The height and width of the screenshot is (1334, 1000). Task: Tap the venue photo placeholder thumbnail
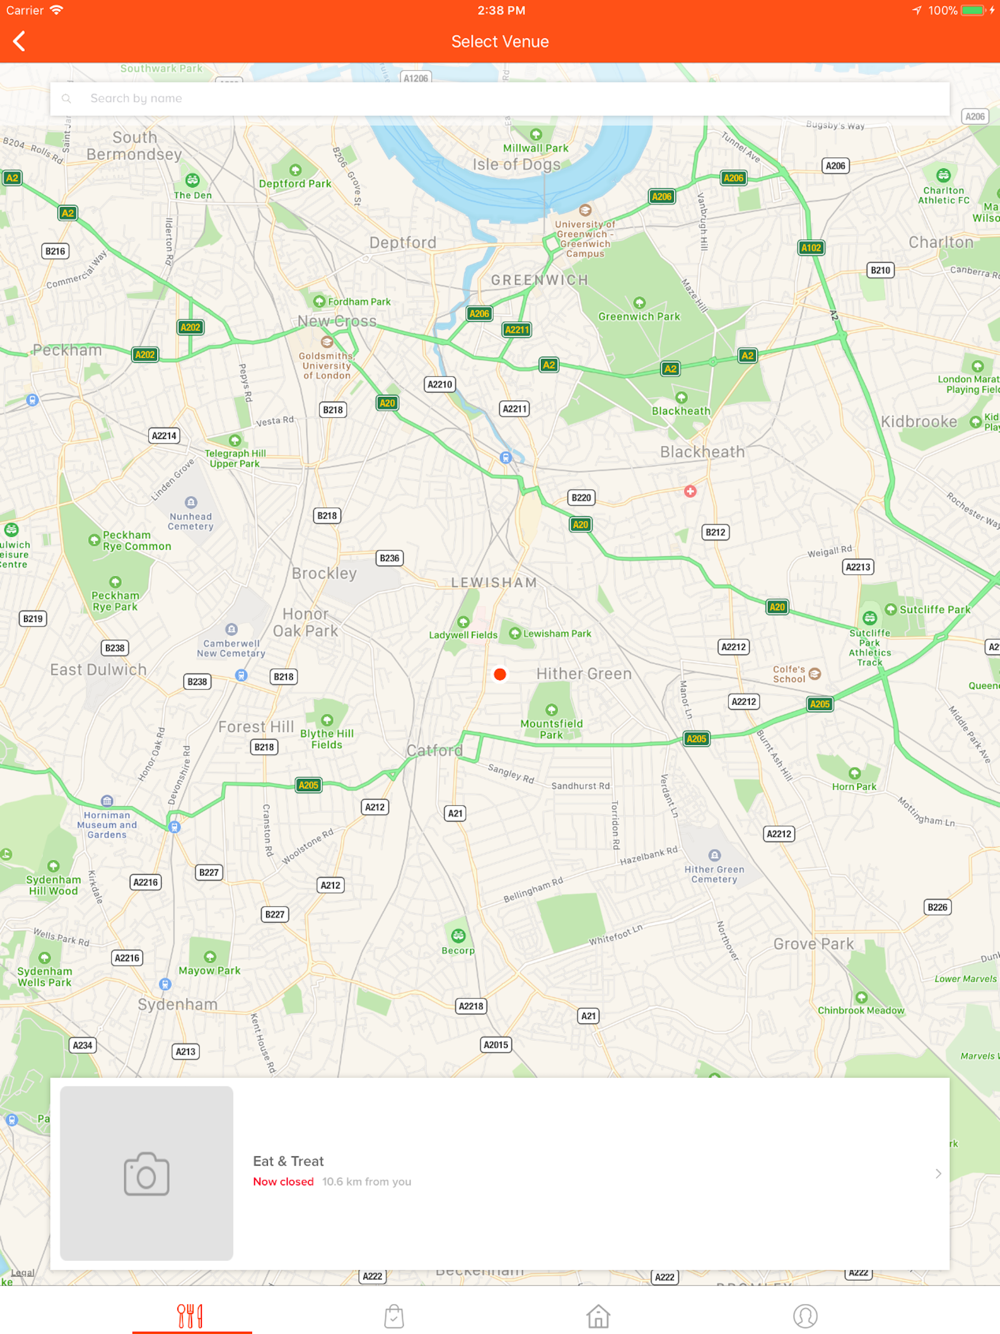tap(147, 1174)
